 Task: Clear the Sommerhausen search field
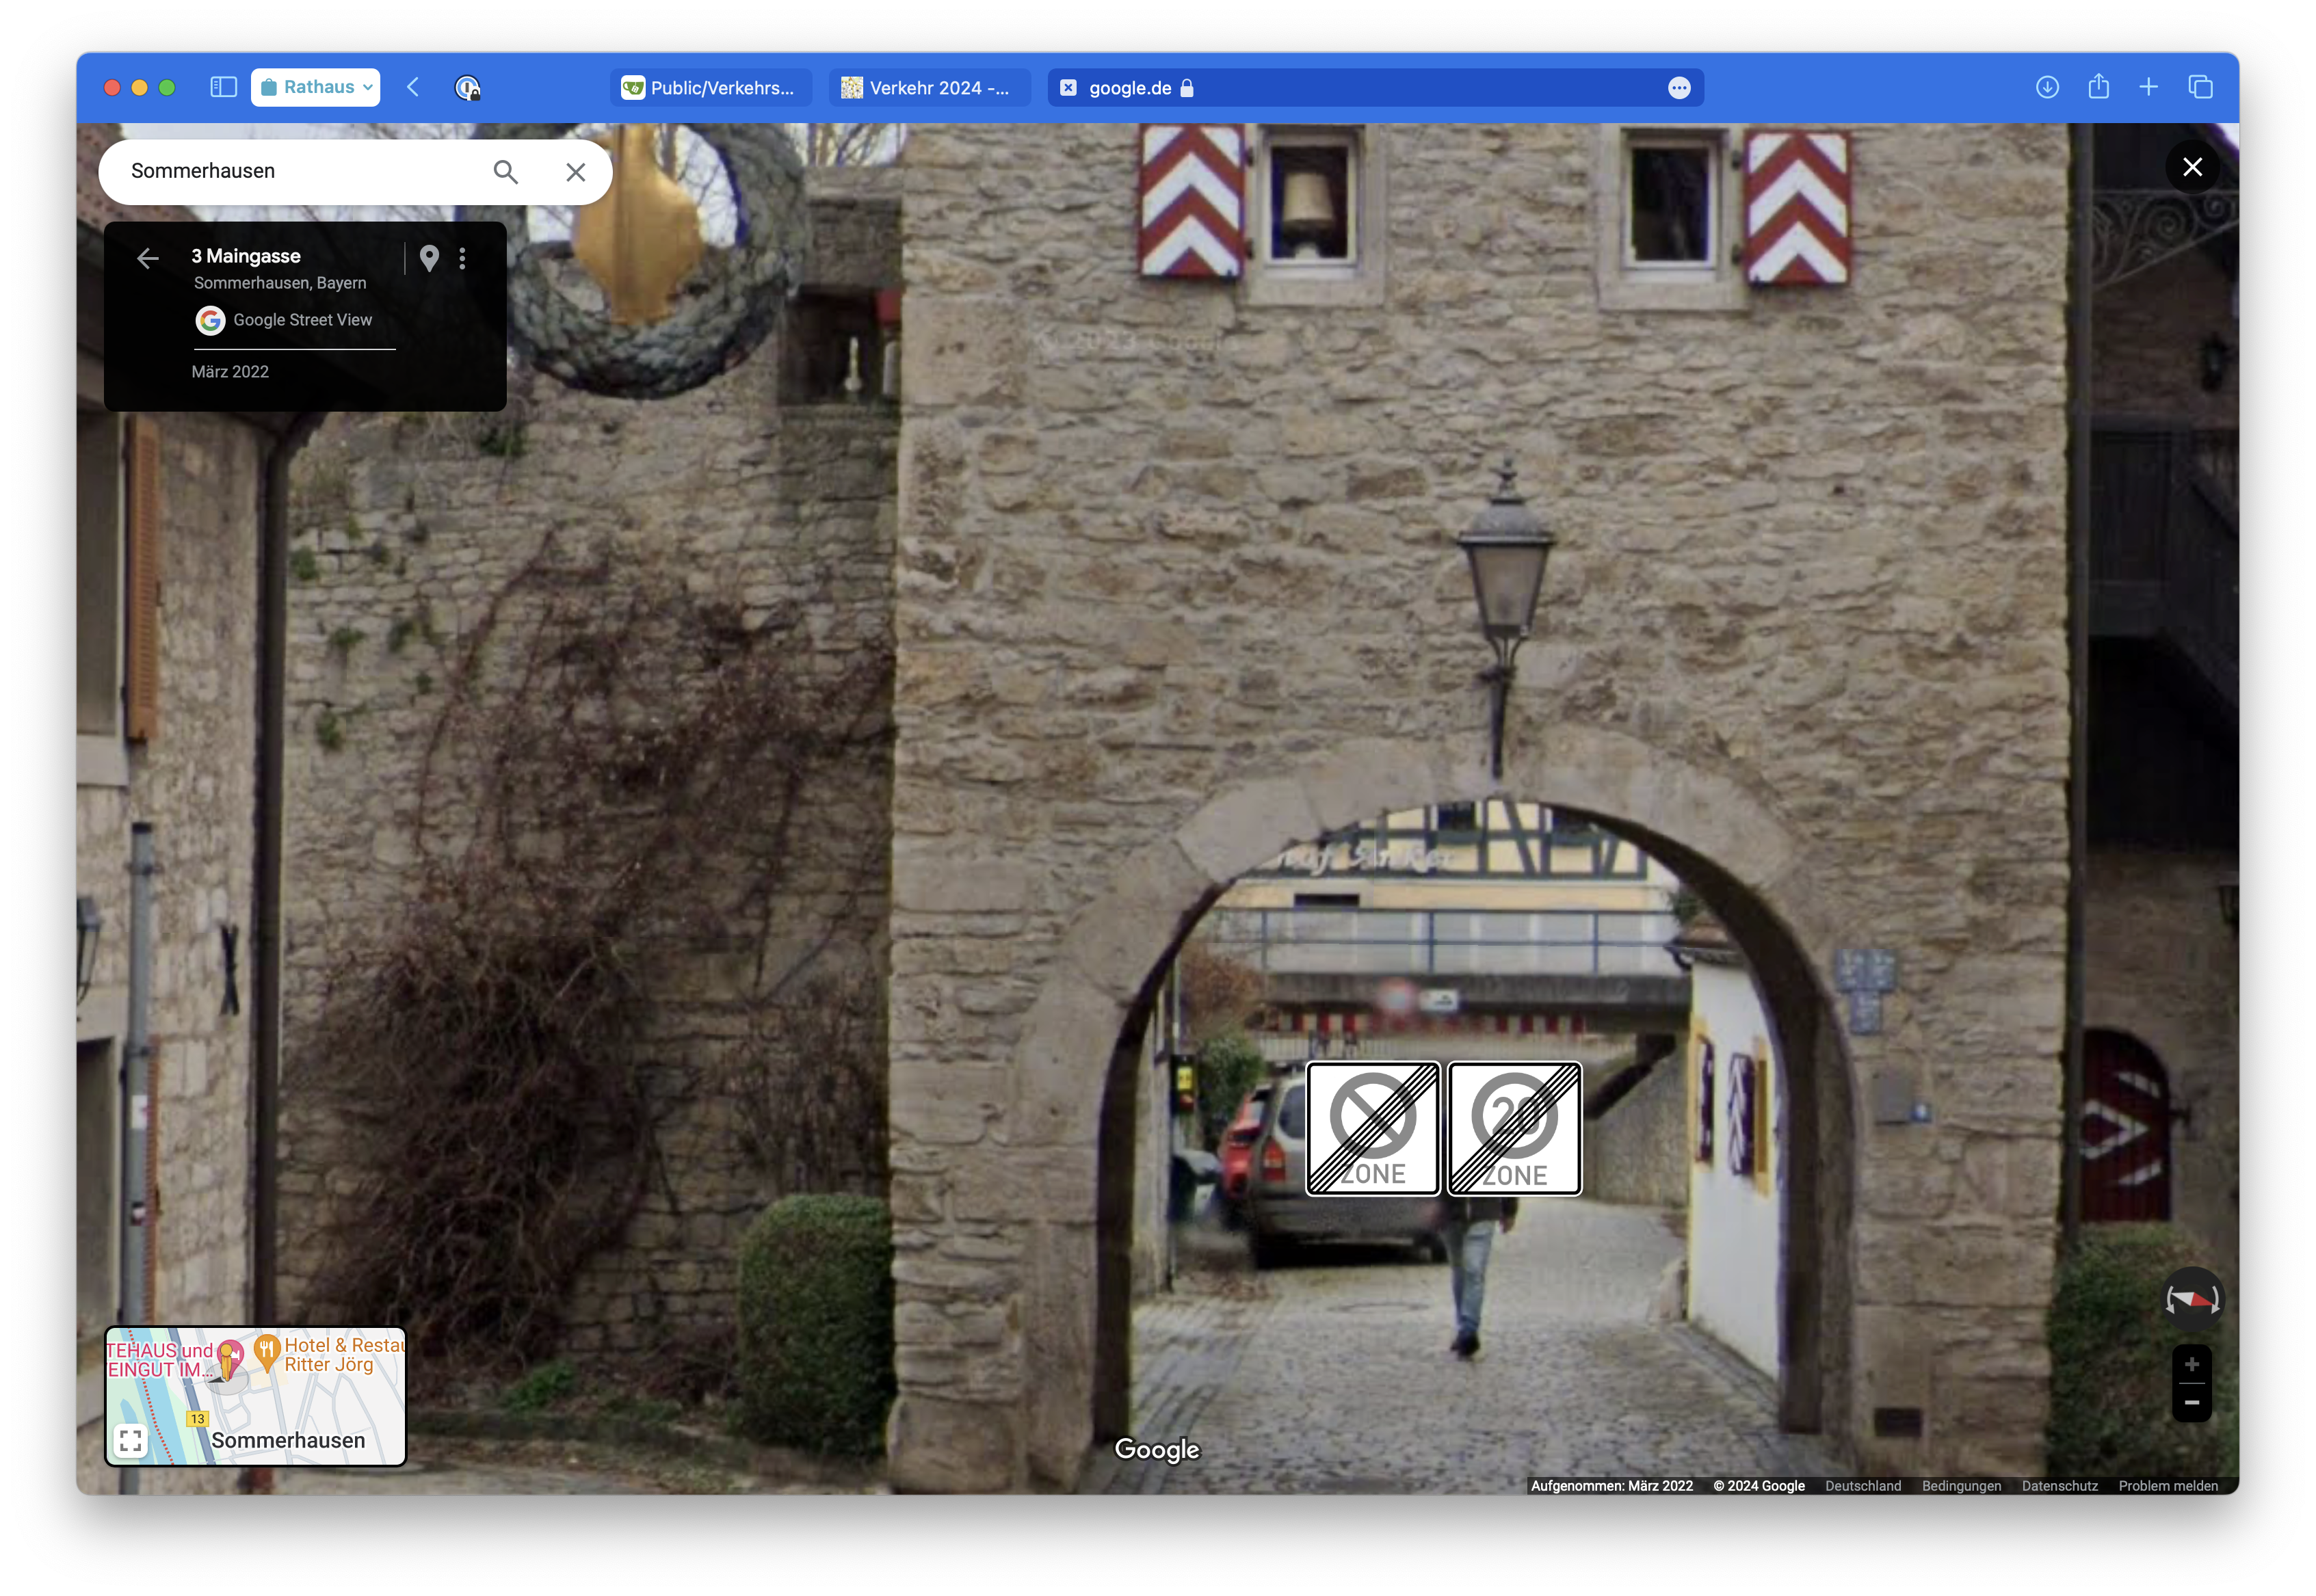coord(575,172)
